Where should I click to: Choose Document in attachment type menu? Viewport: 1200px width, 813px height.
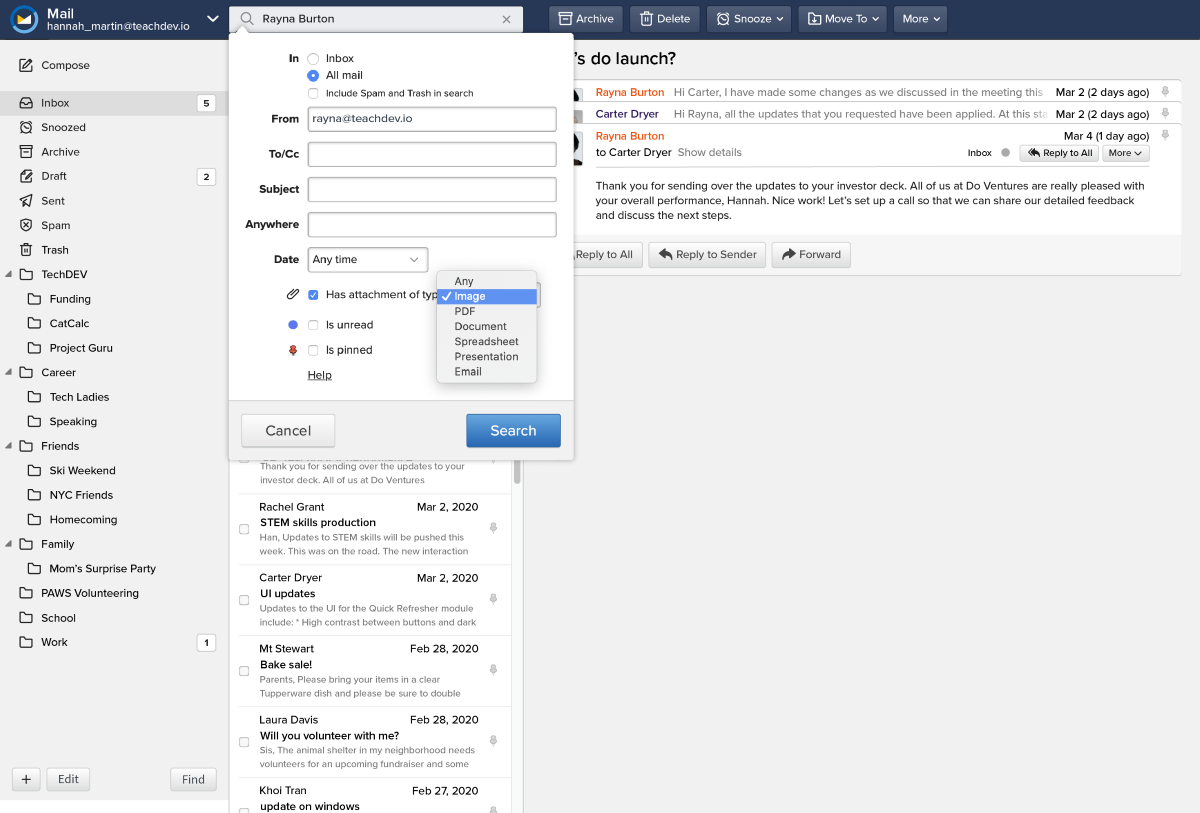tap(487, 326)
